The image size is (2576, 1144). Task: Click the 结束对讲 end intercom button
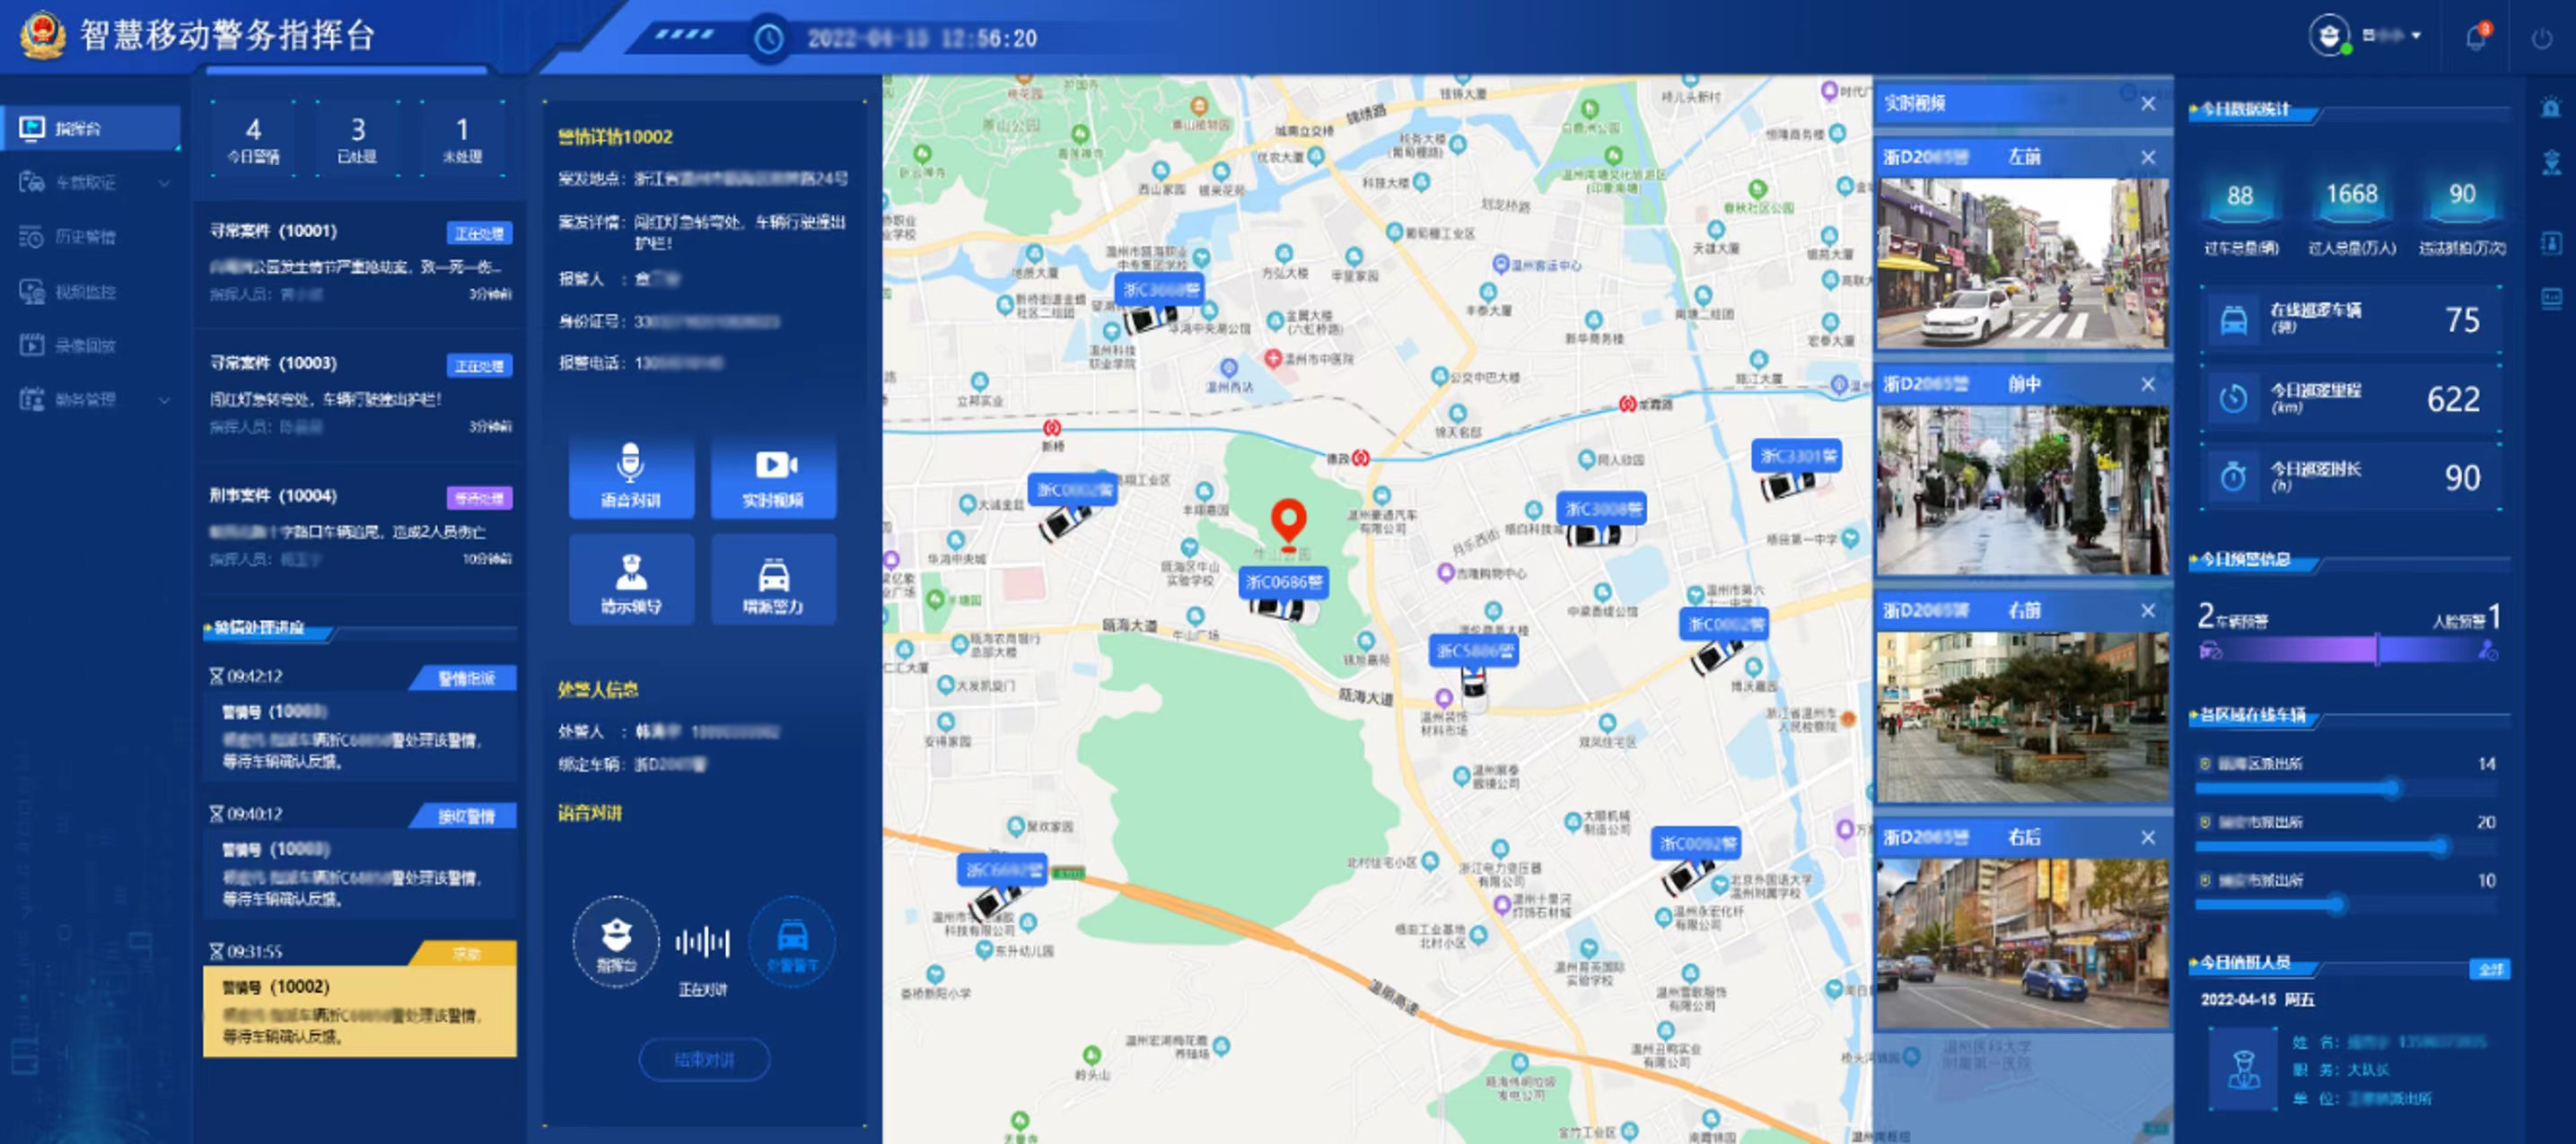[x=704, y=1059]
